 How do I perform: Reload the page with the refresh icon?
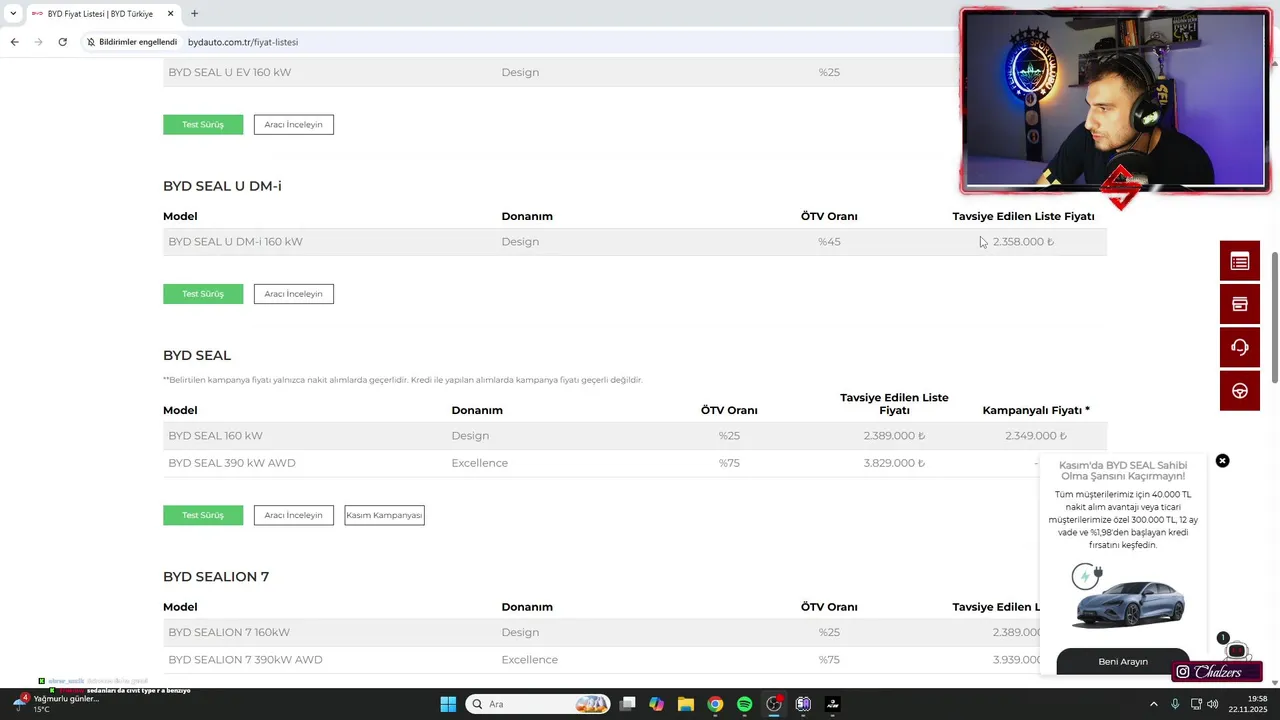pos(62,42)
